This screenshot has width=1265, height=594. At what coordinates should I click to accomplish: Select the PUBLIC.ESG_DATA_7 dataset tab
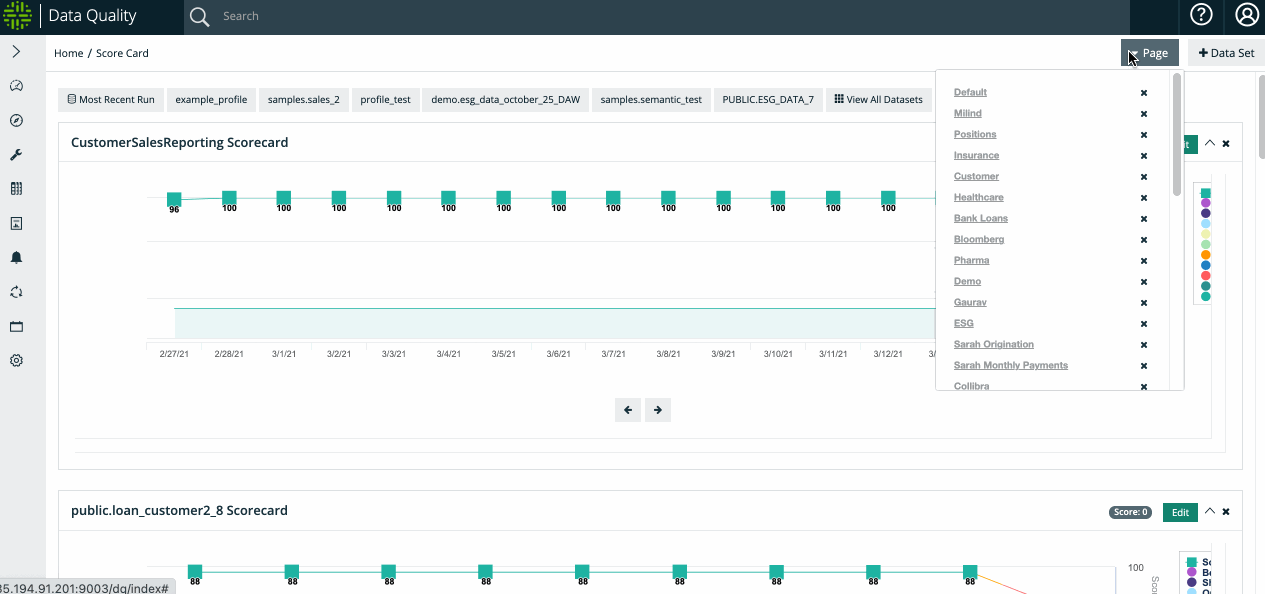[x=768, y=100]
